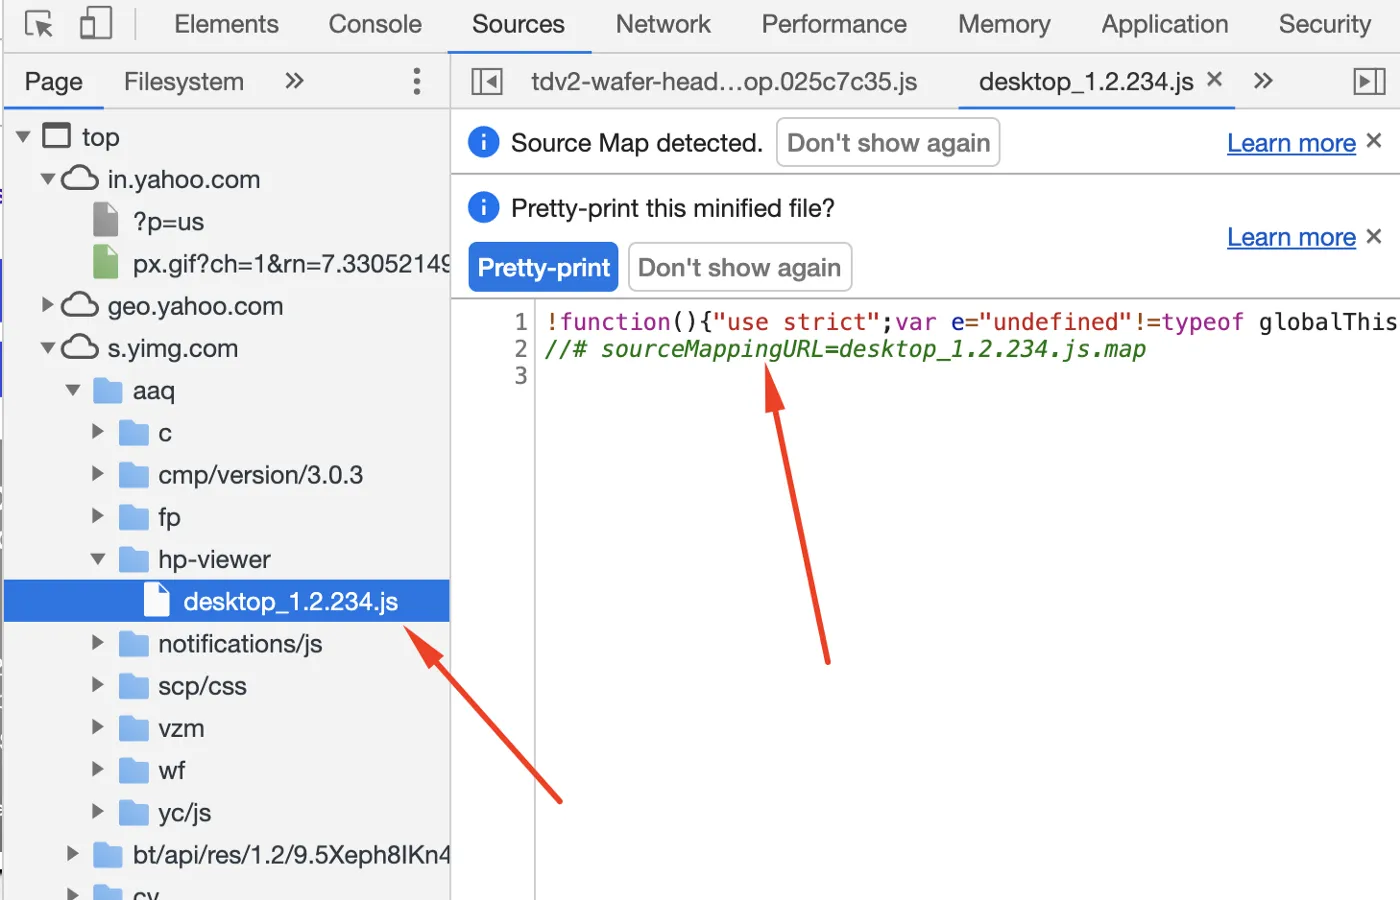Click line number 2 in the gutter

[x=520, y=348]
